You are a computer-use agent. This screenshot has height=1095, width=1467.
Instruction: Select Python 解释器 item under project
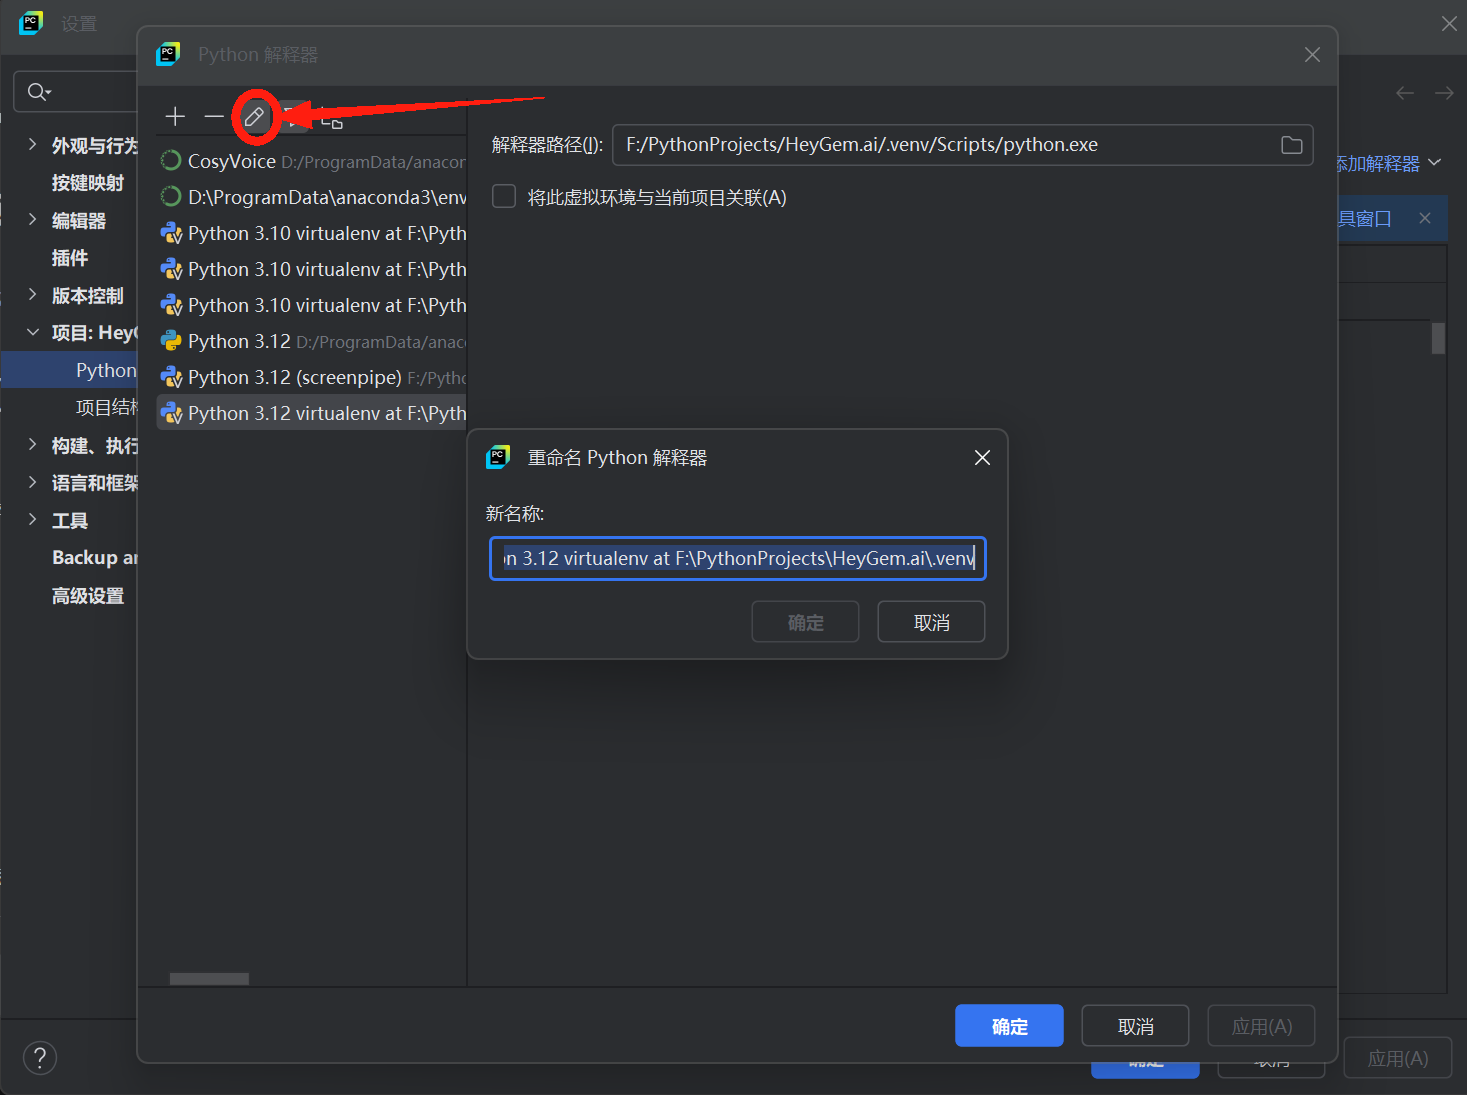[69, 370]
